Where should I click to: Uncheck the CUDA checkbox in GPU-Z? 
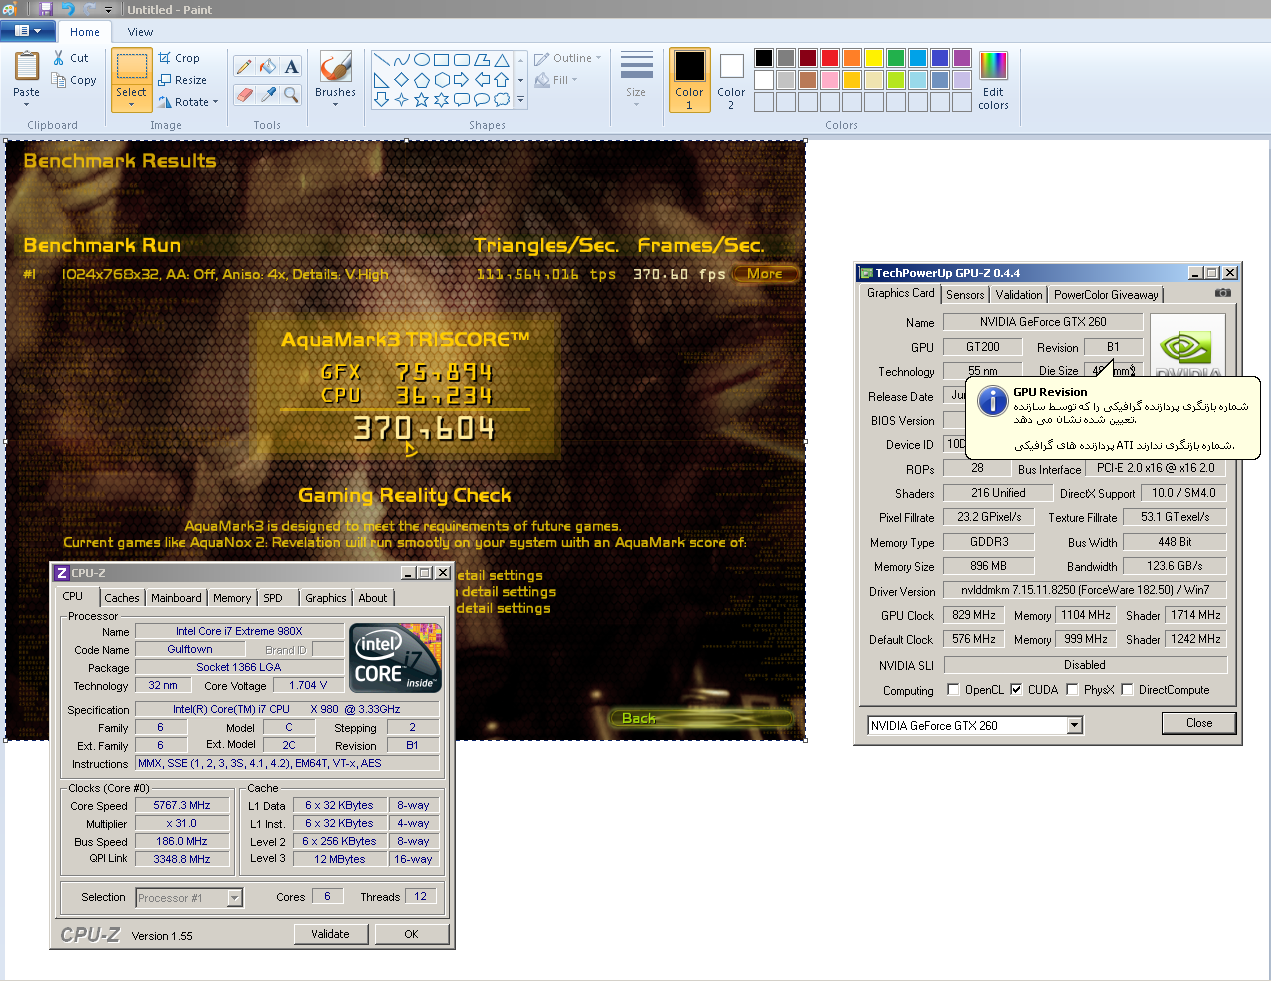pos(1016,689)
